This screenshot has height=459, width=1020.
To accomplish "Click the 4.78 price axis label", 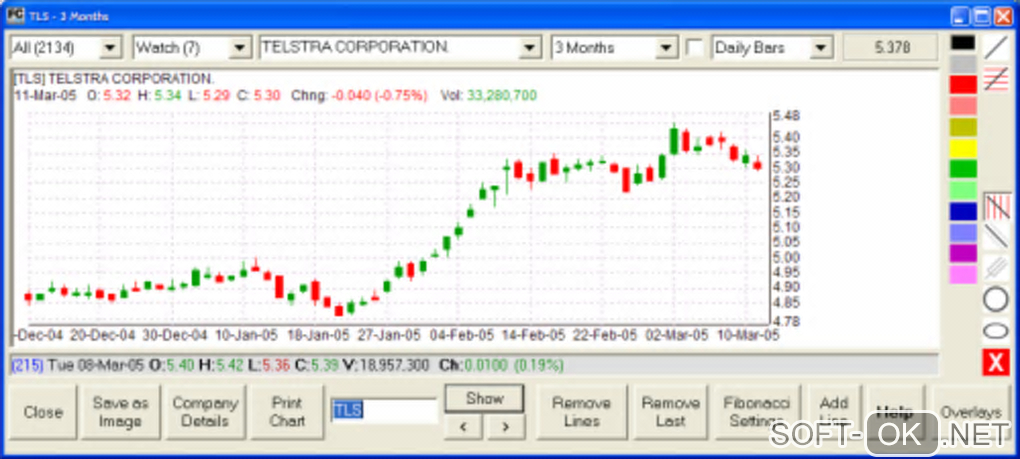I will (x=786, y=321).
